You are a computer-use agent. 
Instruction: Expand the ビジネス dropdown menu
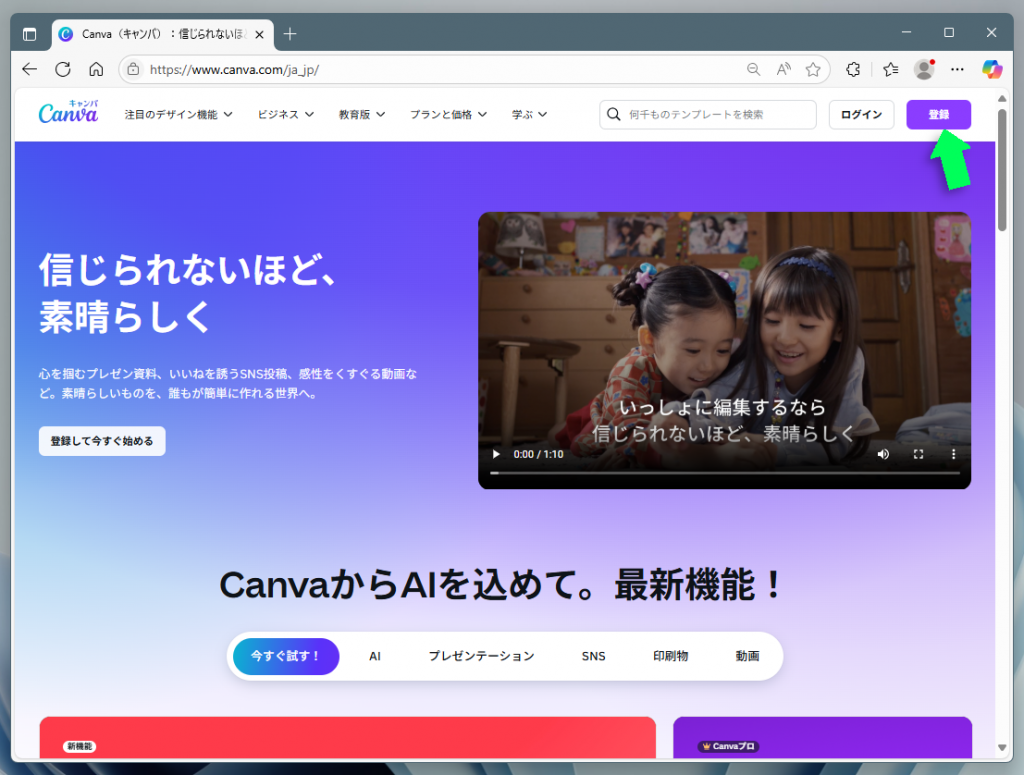click(286, 114)
